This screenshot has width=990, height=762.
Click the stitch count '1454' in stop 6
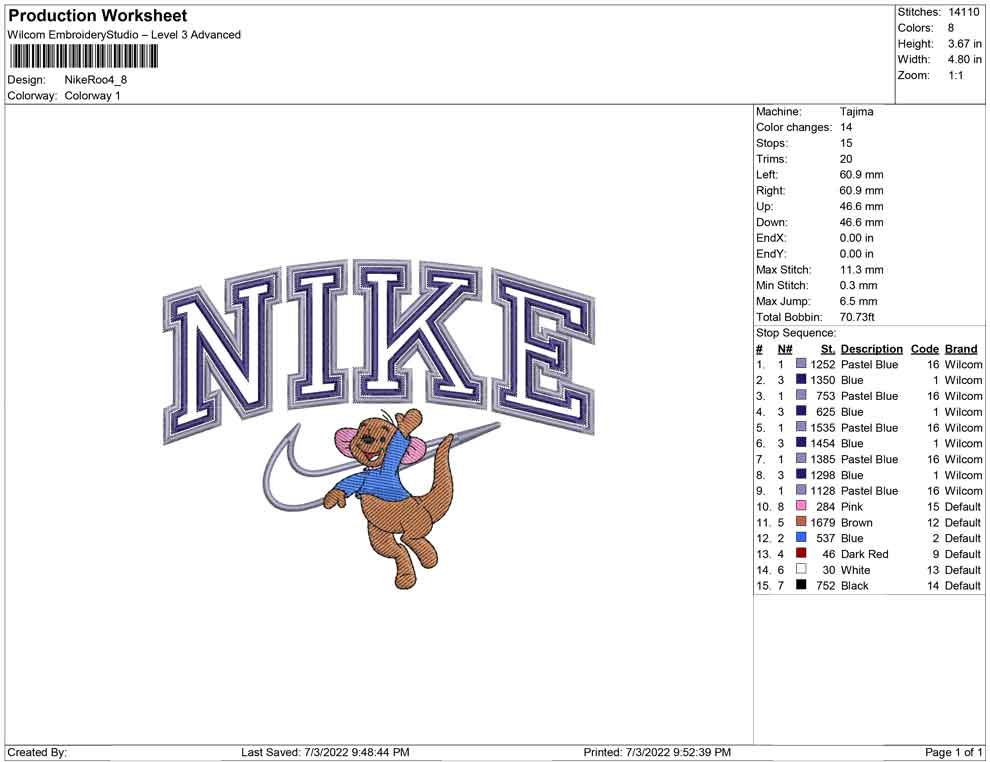coord(823,443)
